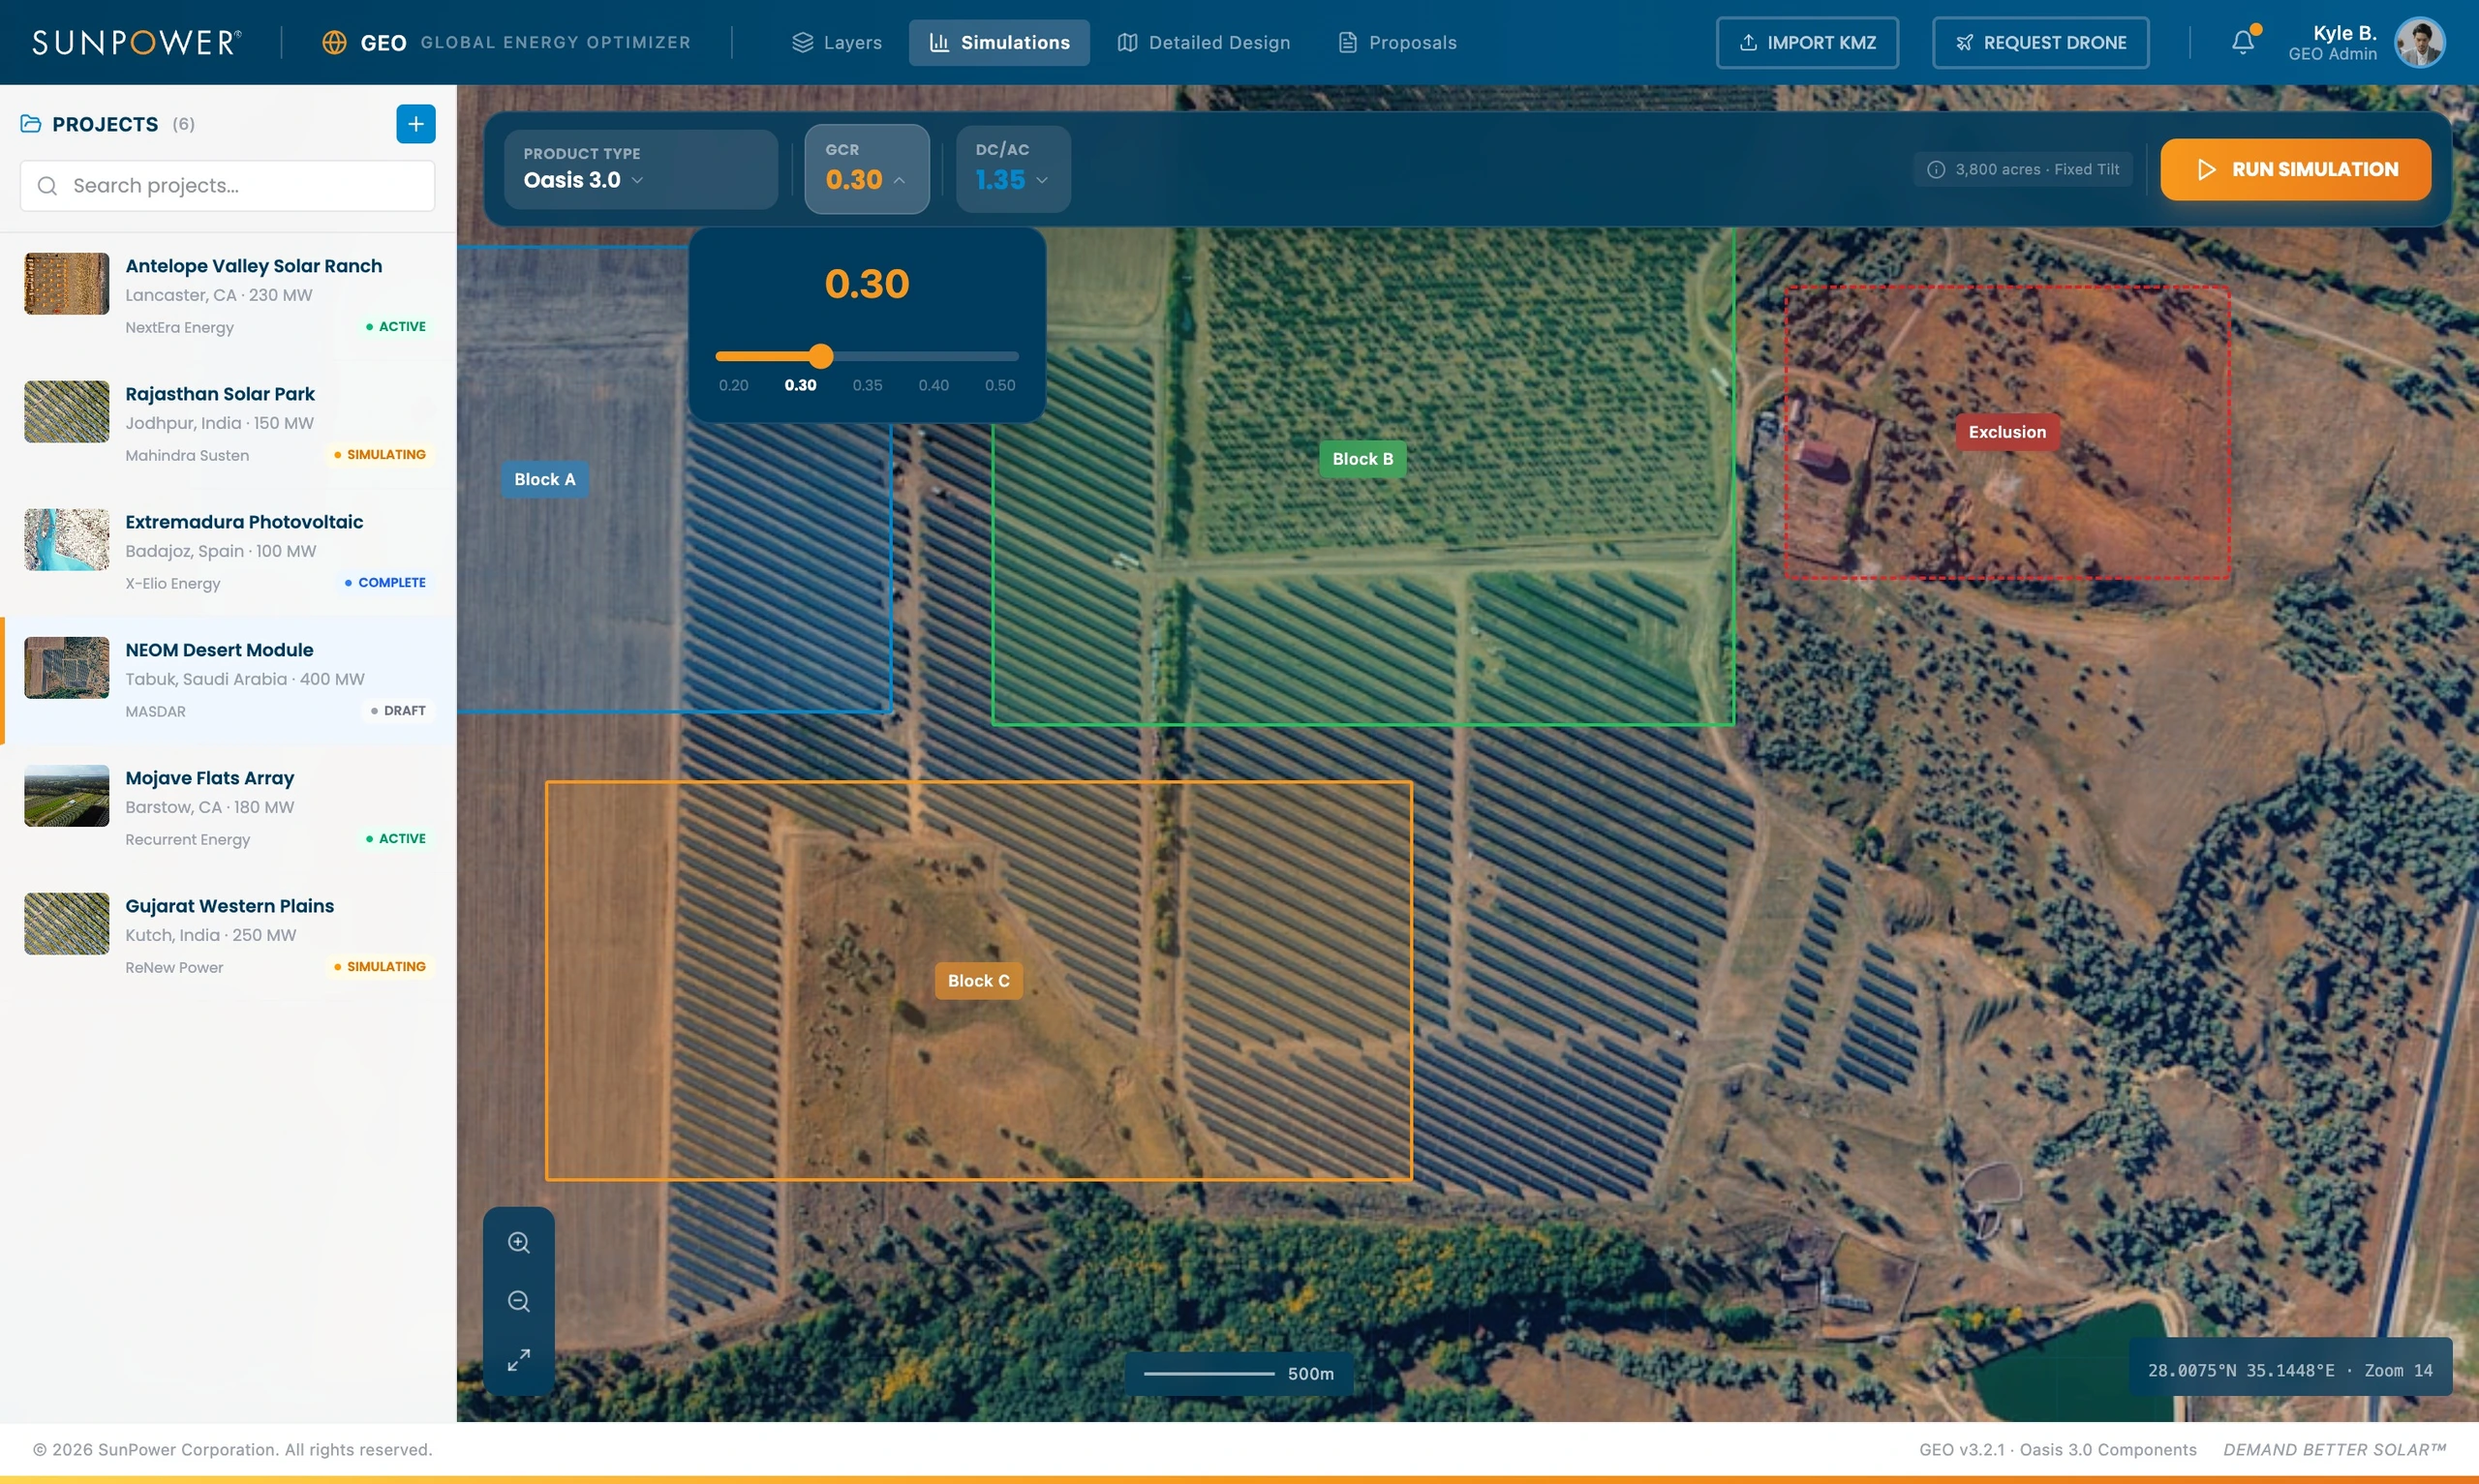
Task: Collapse the GCR 0.30 dropdown
Action: click(x=867, y=169)
